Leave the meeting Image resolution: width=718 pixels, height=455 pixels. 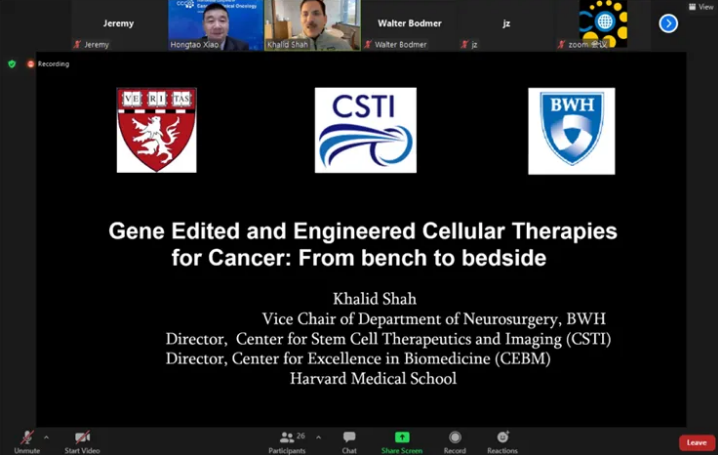coord(696,443)
